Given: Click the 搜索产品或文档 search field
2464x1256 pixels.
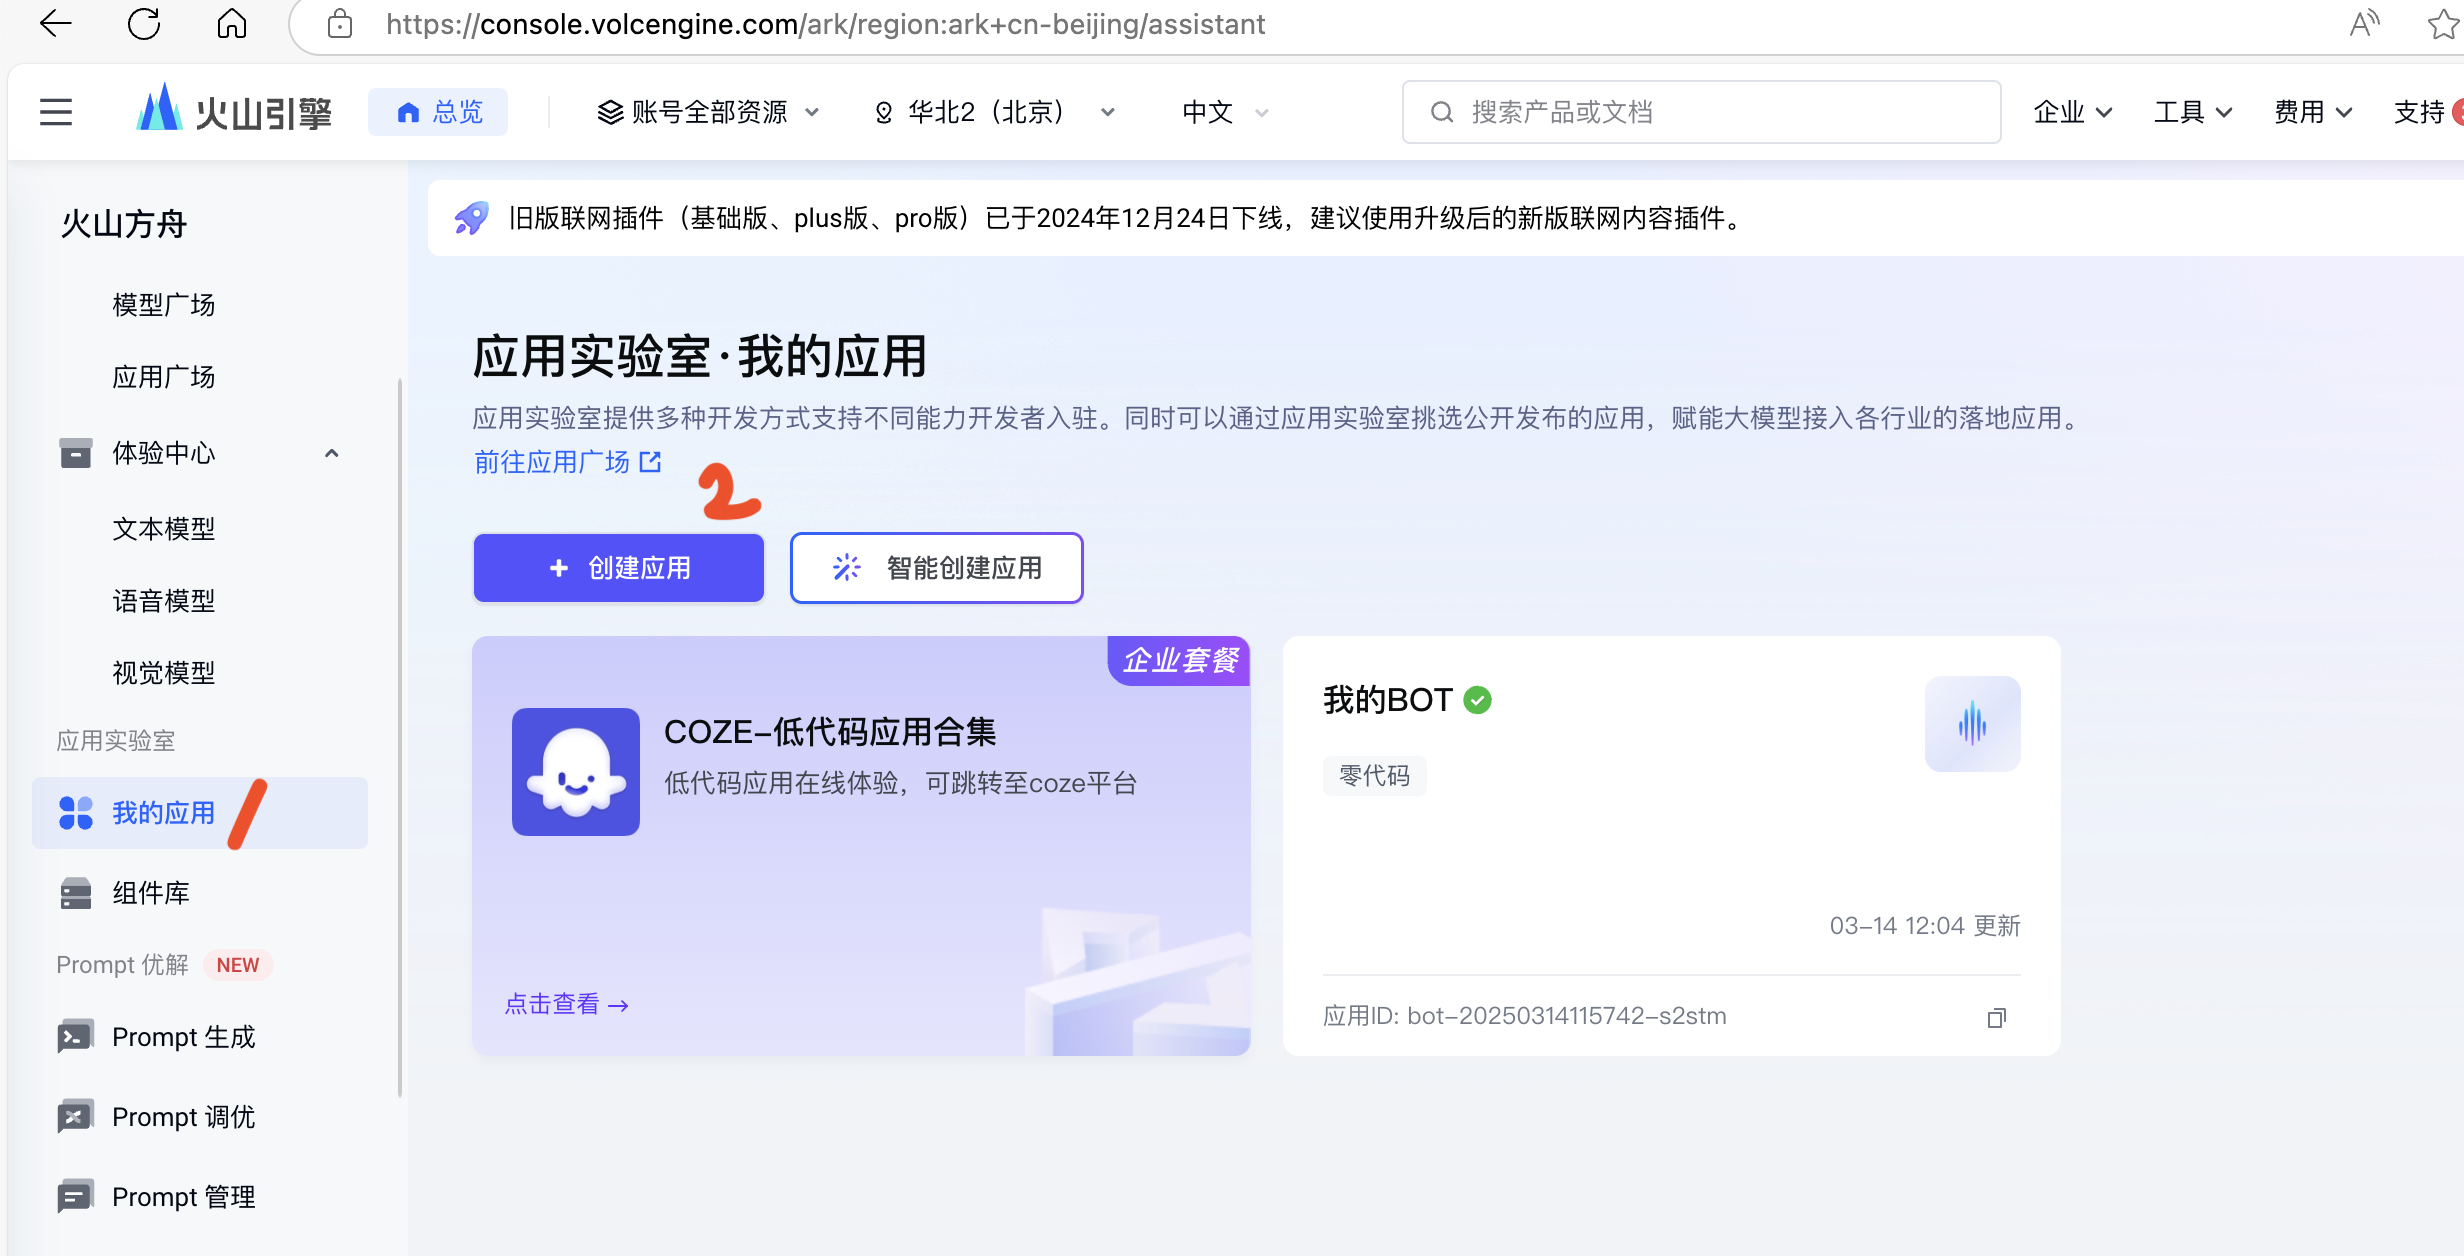Looking at the screenshot, I should [x=1700, y=112].
